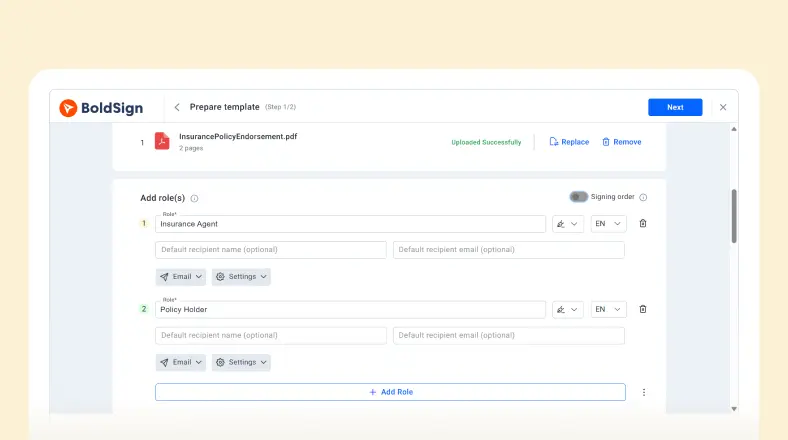The image size is (788, 440).
Task: Delete the Policy Holder role
Action: pos(643,309)
